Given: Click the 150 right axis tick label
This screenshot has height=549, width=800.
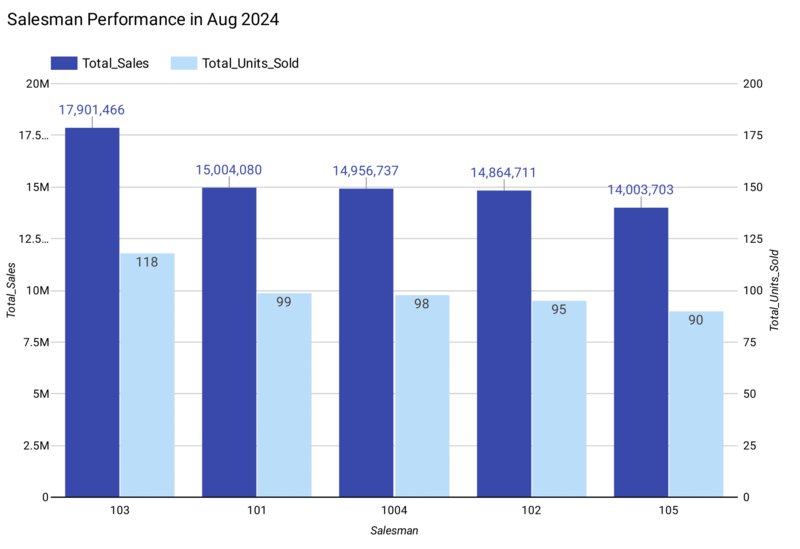Looking at the screenshot, I should tap(753, 187).
